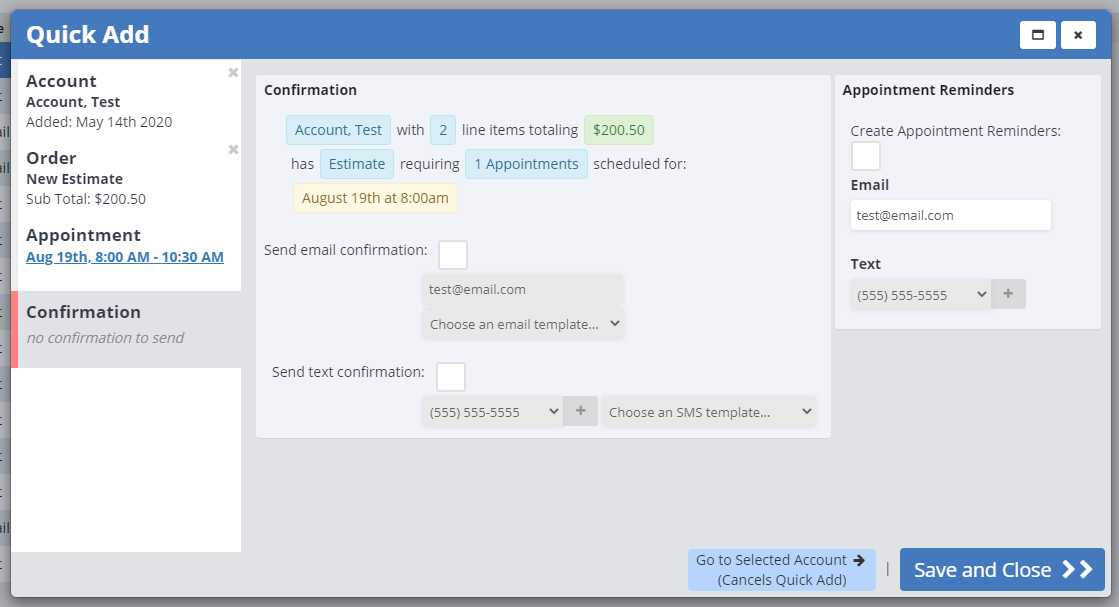
Task: Click plus icon beside reminder Text phone
Action: [x=1008, y=294]
